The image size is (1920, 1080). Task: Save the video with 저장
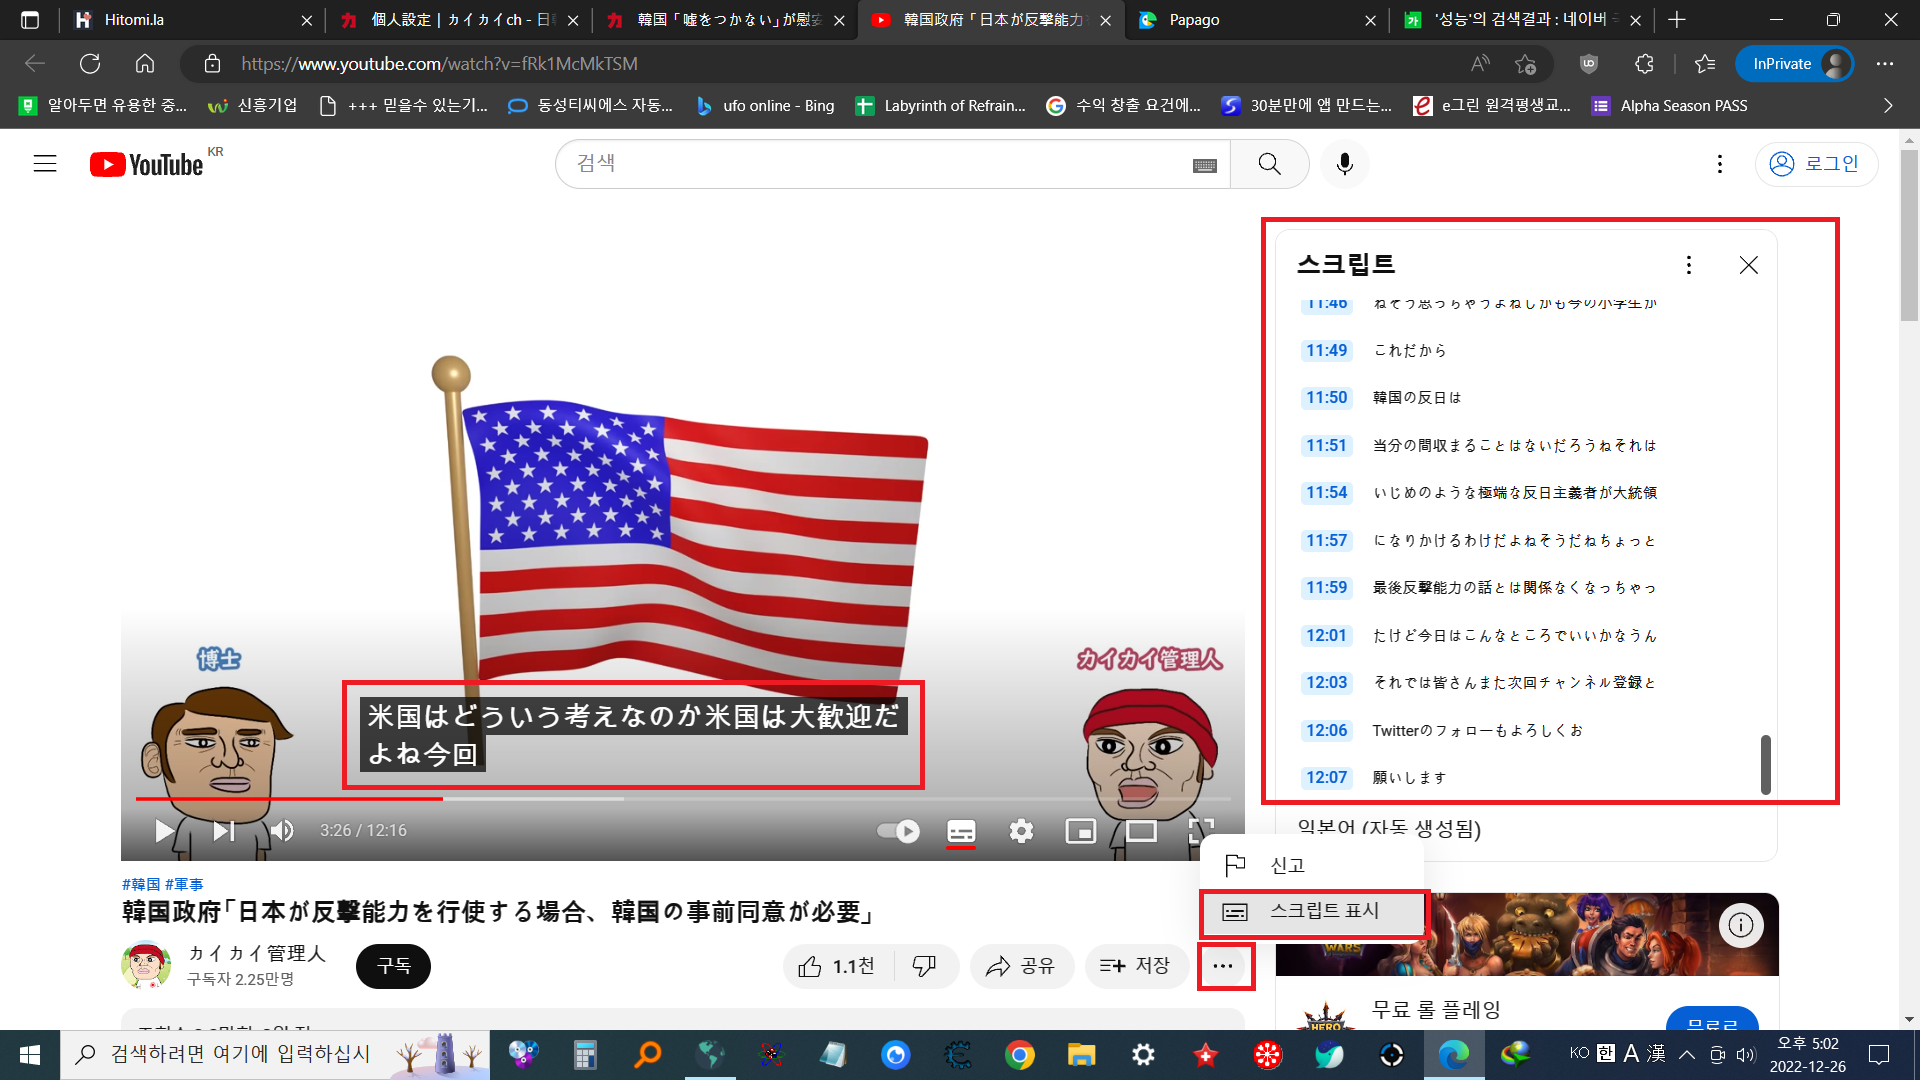click(1136, 966)
